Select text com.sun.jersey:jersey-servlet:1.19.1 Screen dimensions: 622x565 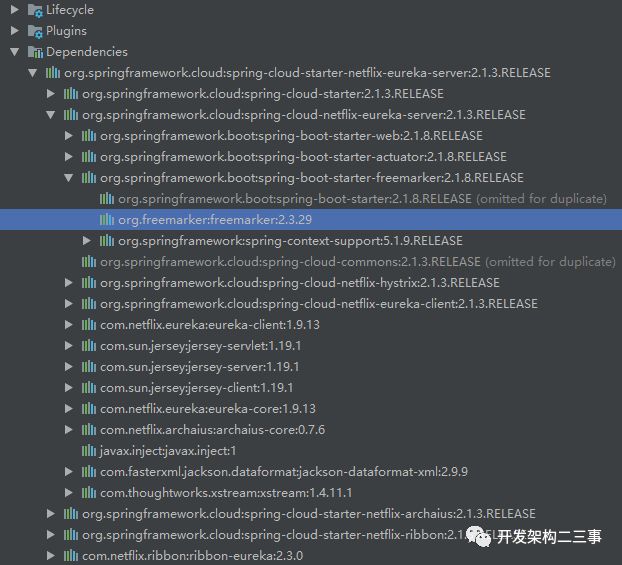[x=201, y=346]
